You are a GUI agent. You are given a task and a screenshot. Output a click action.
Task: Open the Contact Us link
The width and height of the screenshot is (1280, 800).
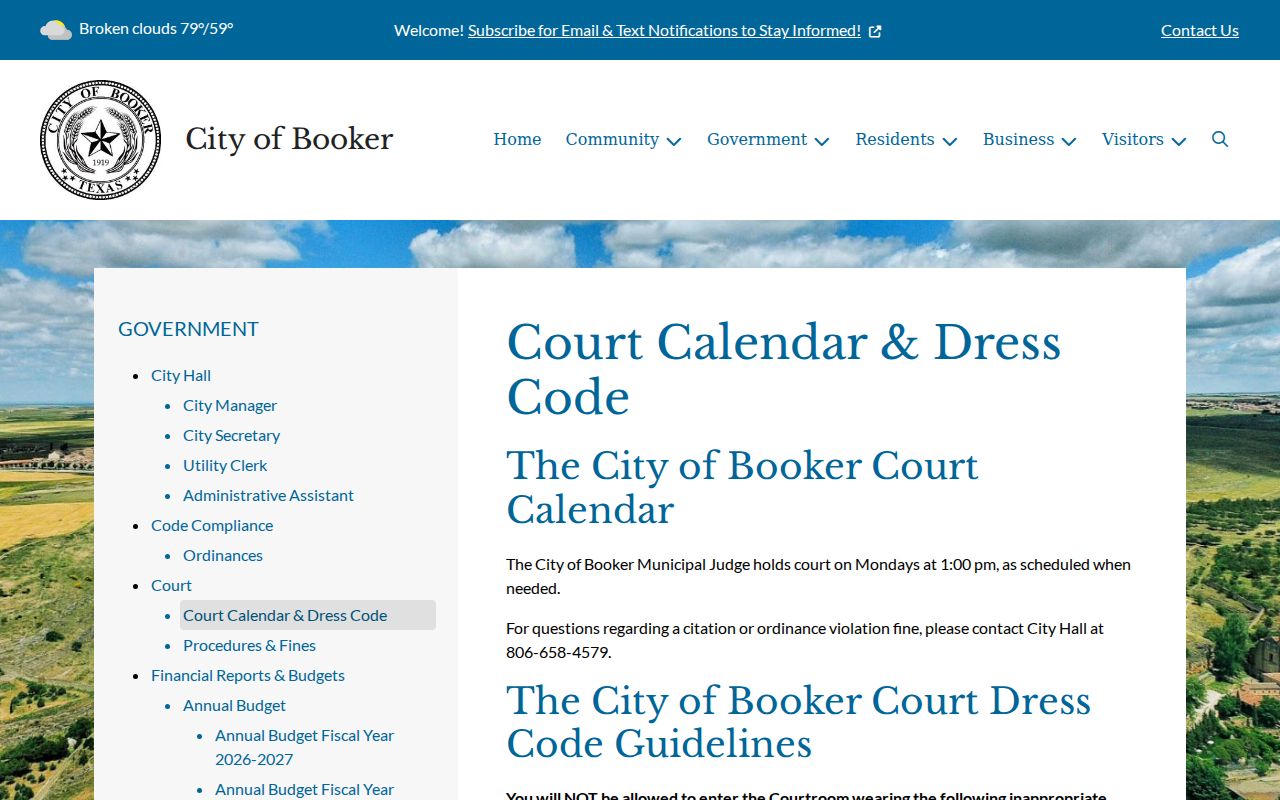[1200, 30]
